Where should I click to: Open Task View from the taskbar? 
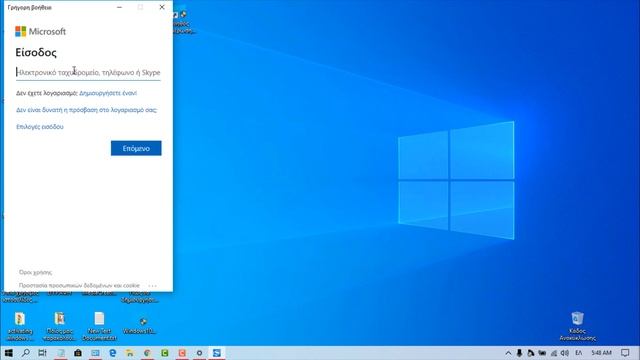click(42, 353)
